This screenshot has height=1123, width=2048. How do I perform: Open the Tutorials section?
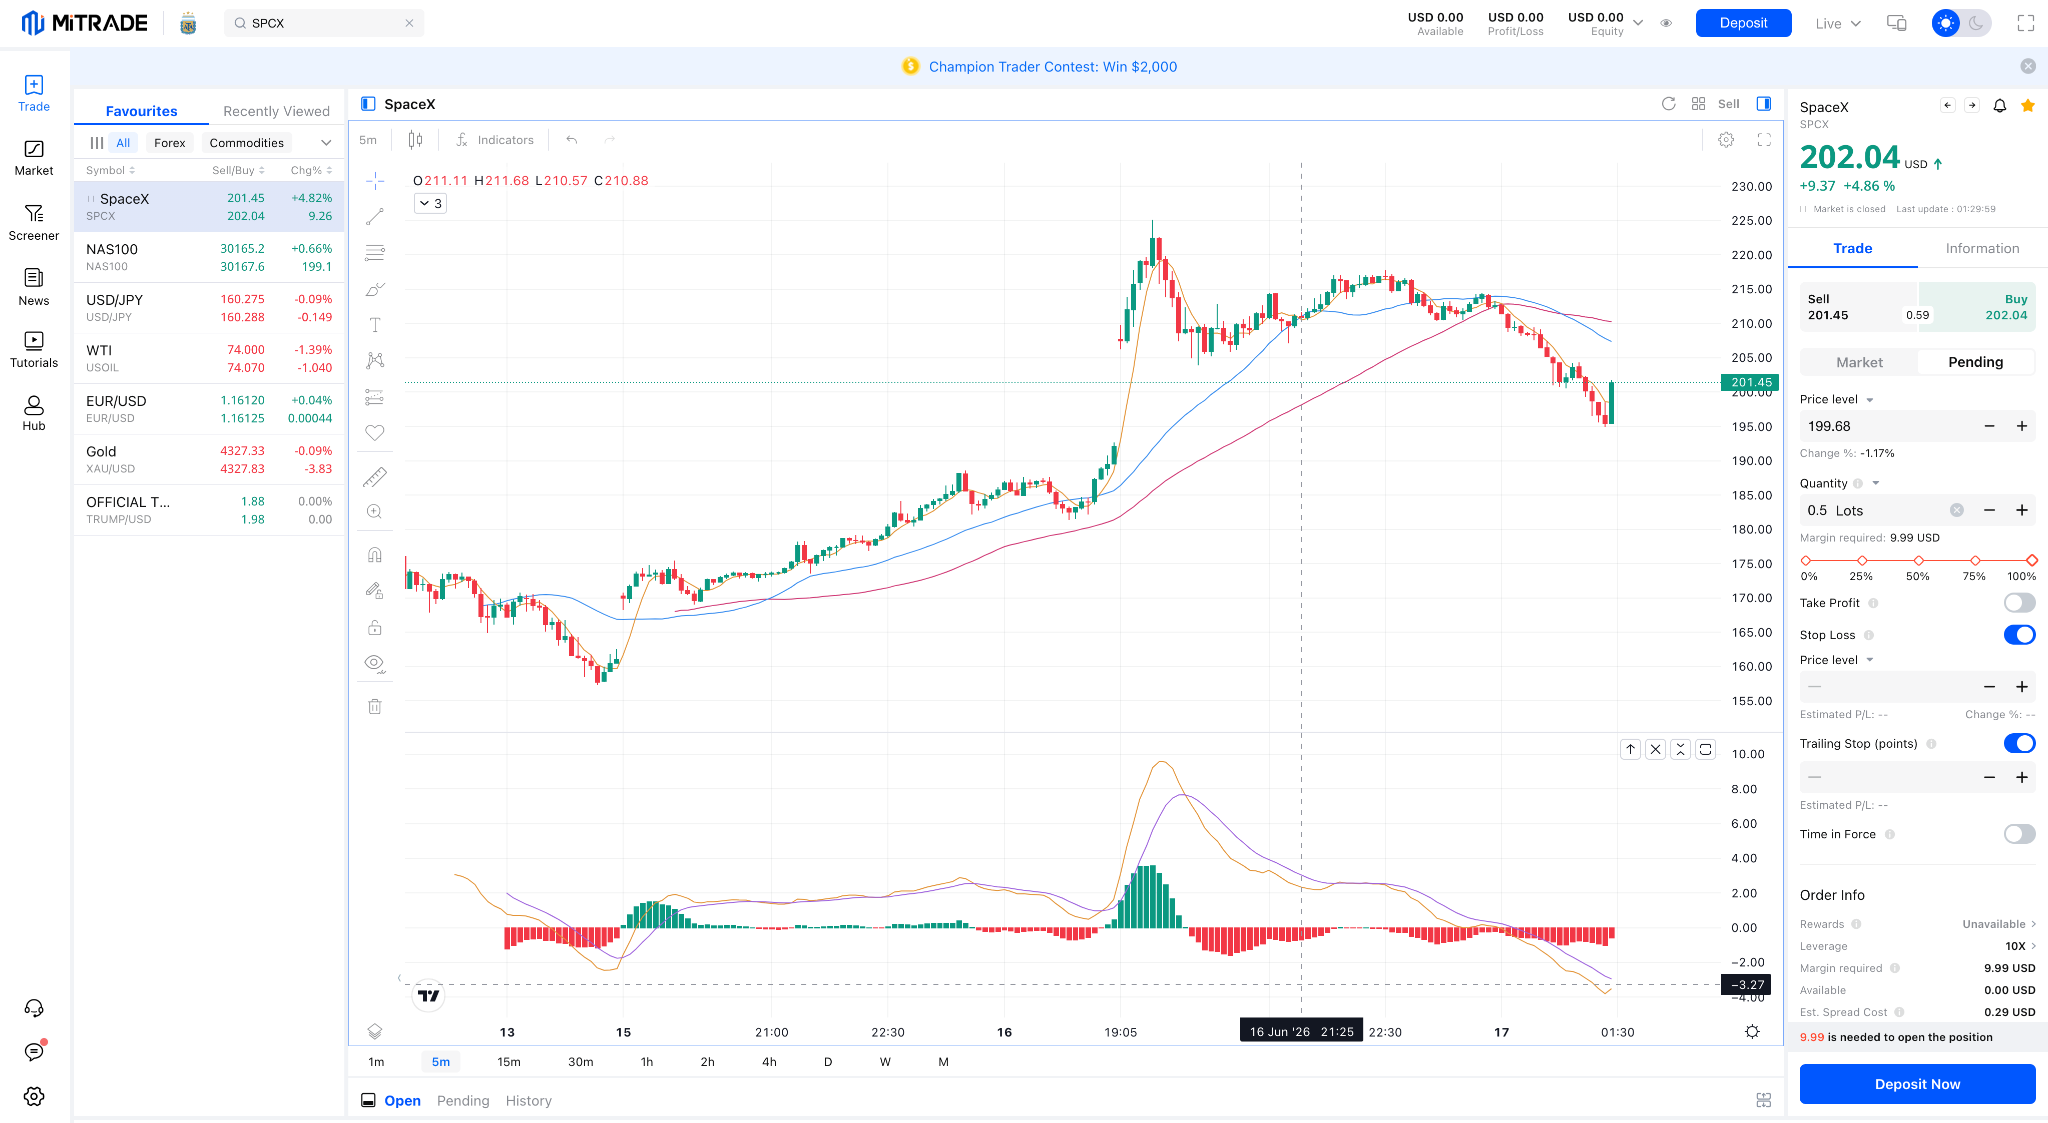tap(34, 350)
